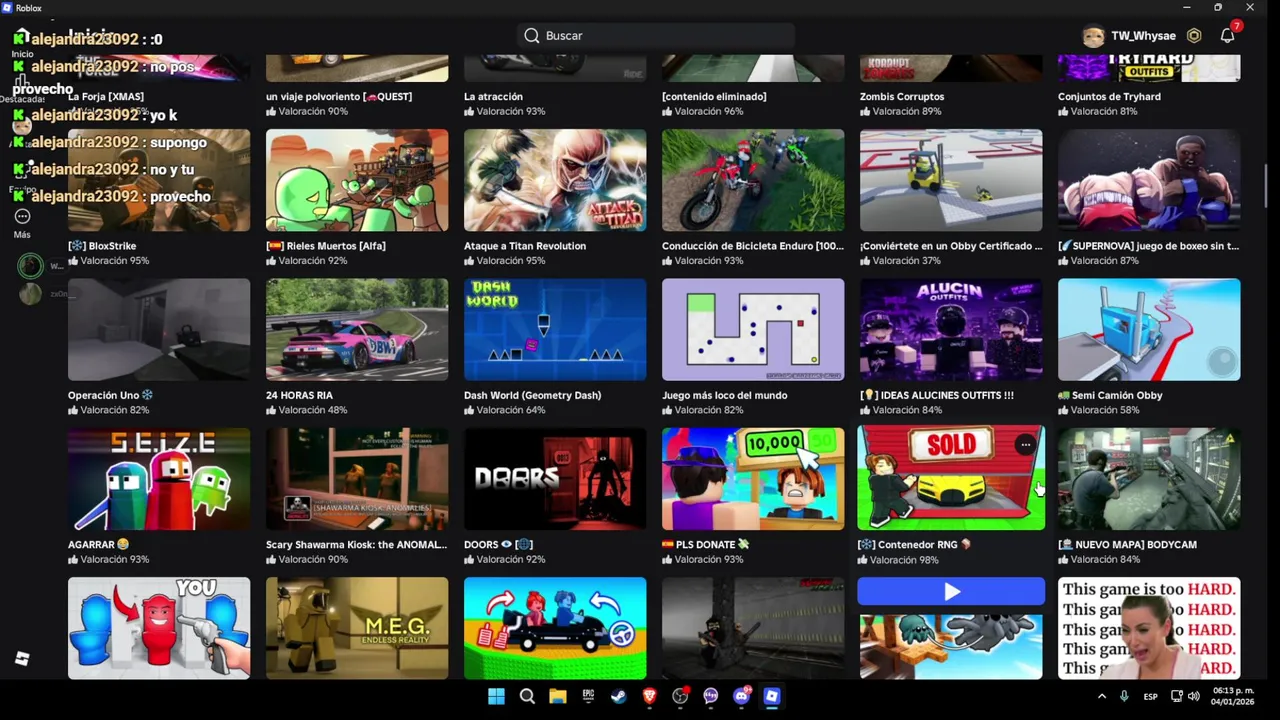
Task: Open the forklift Obby Certificado thumbnail
Action: tap(951, 180)
